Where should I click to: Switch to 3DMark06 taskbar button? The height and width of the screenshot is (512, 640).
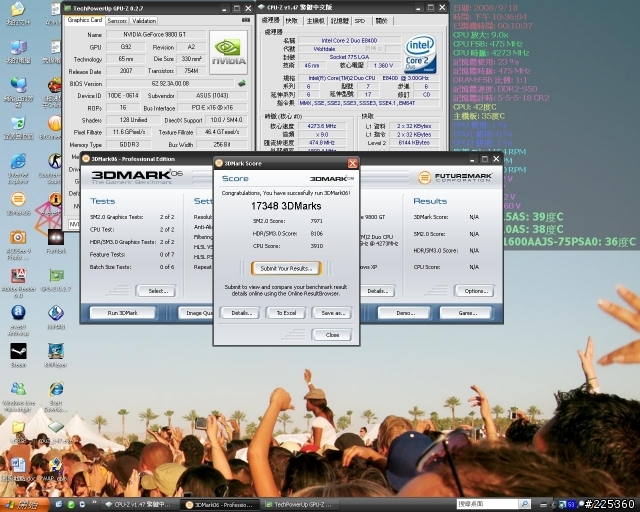click(x=221, y=505)
